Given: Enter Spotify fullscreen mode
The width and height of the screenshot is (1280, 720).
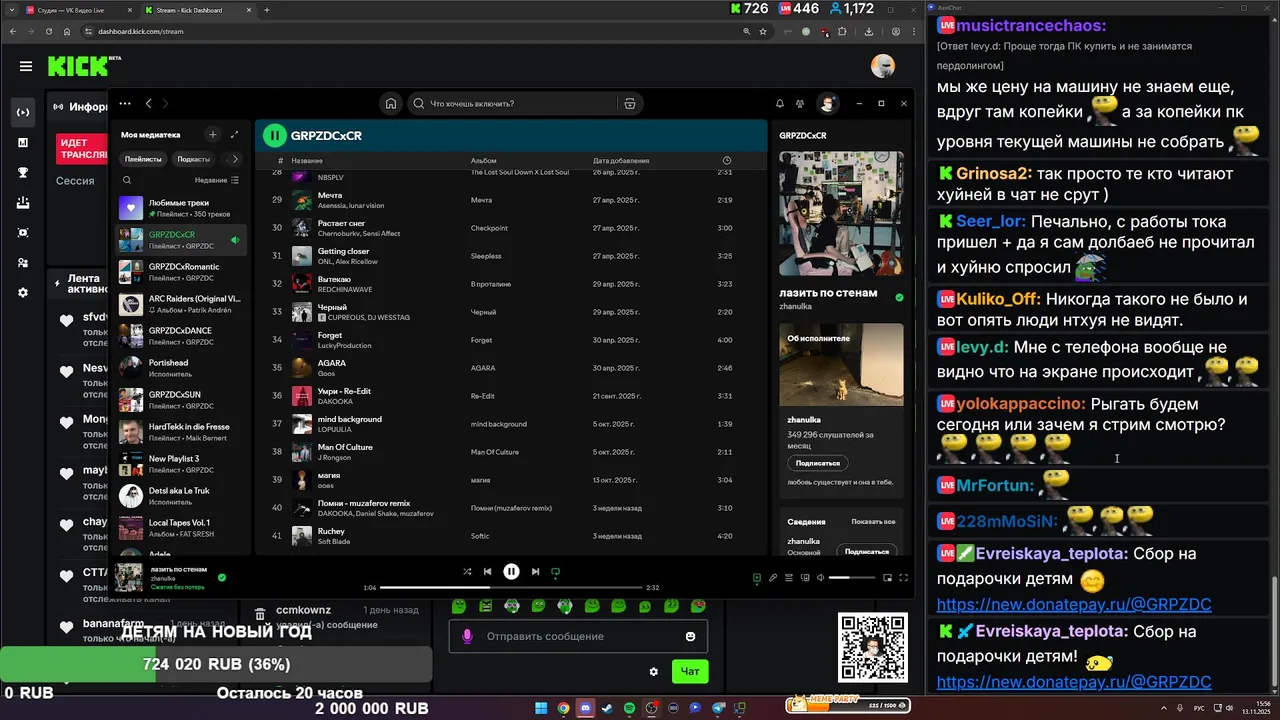Looking at the screenshot, I should (904, 577).
